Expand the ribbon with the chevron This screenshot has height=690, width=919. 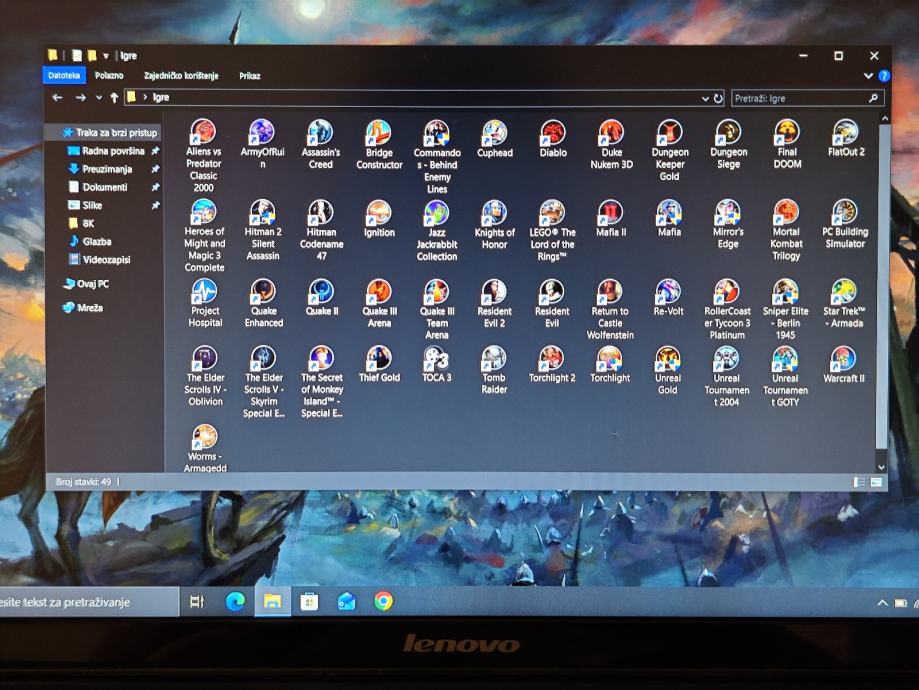pos(869,76)
